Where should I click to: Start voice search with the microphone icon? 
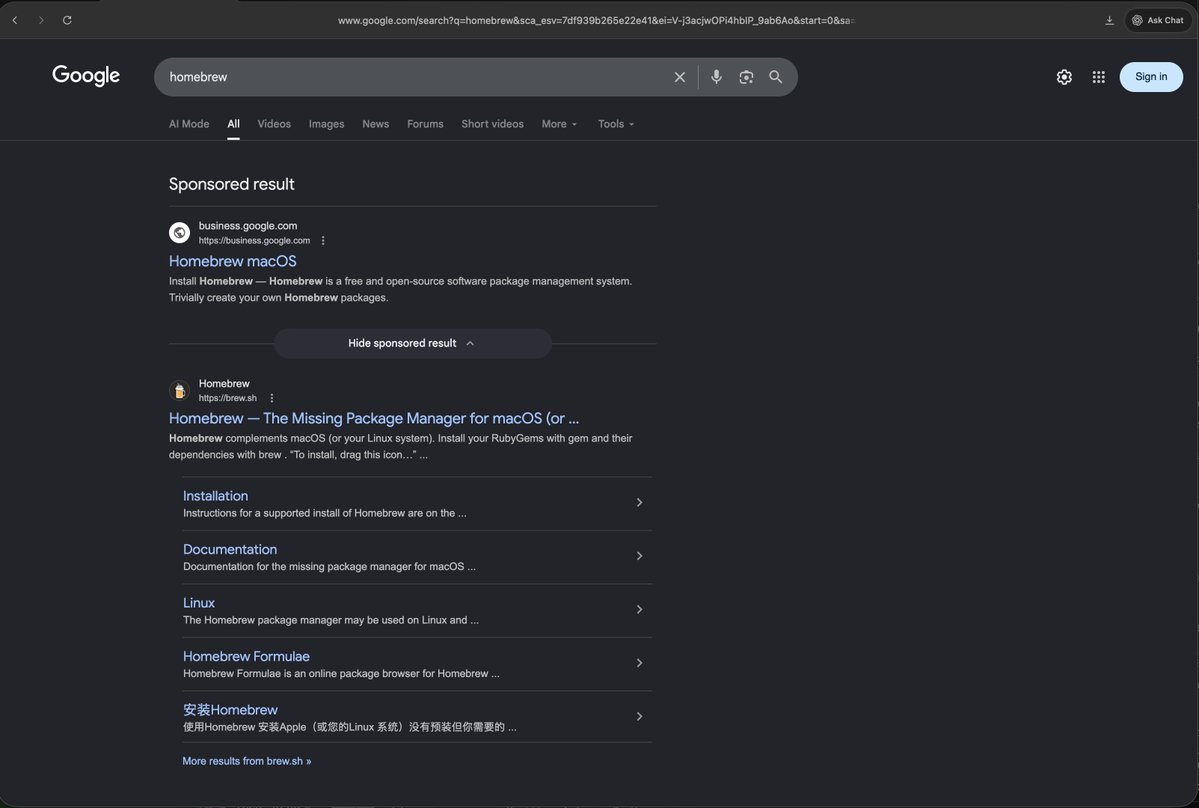point(716,77)
